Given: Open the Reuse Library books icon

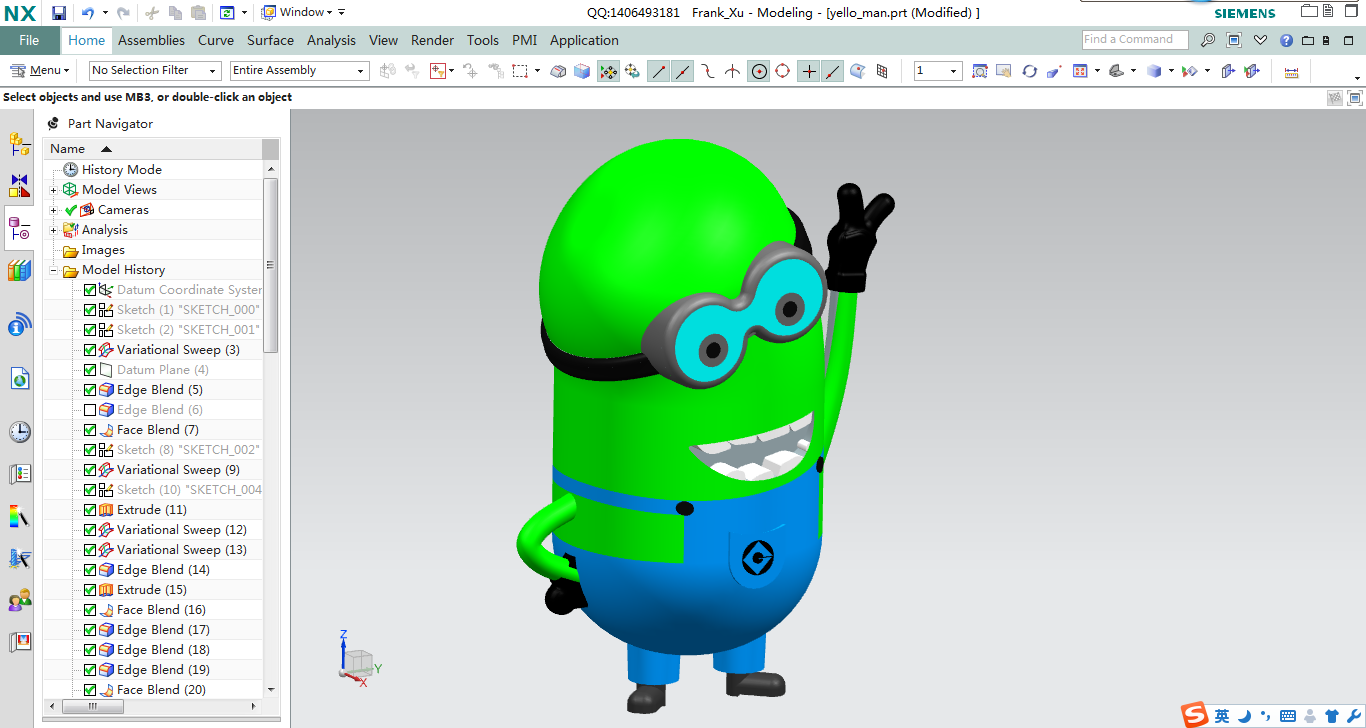Looking at the screenshot, I should tap(19, 270).
